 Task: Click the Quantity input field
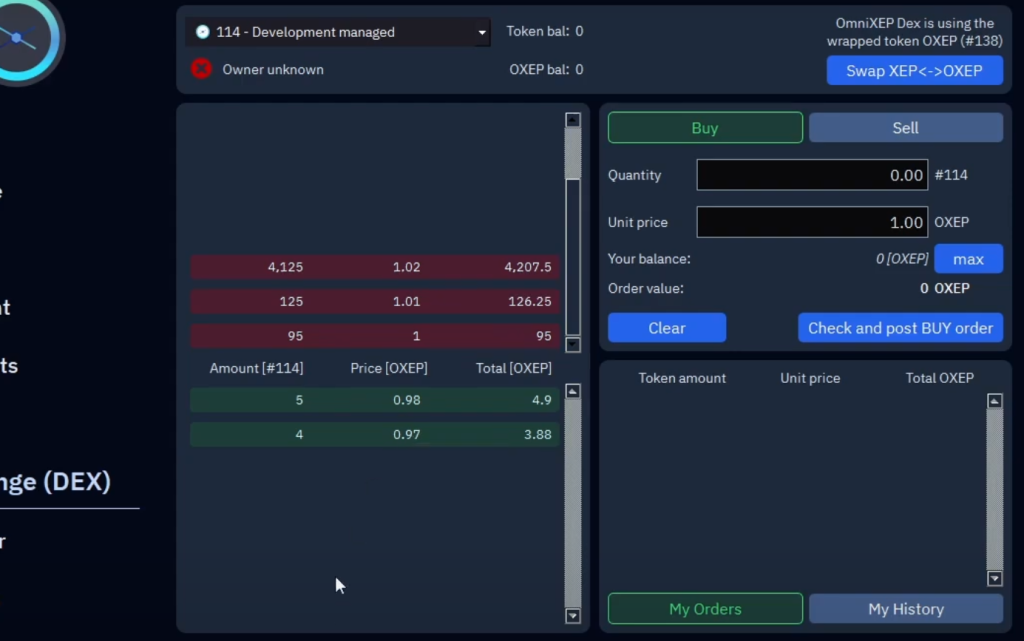click(x=812, y=175)
